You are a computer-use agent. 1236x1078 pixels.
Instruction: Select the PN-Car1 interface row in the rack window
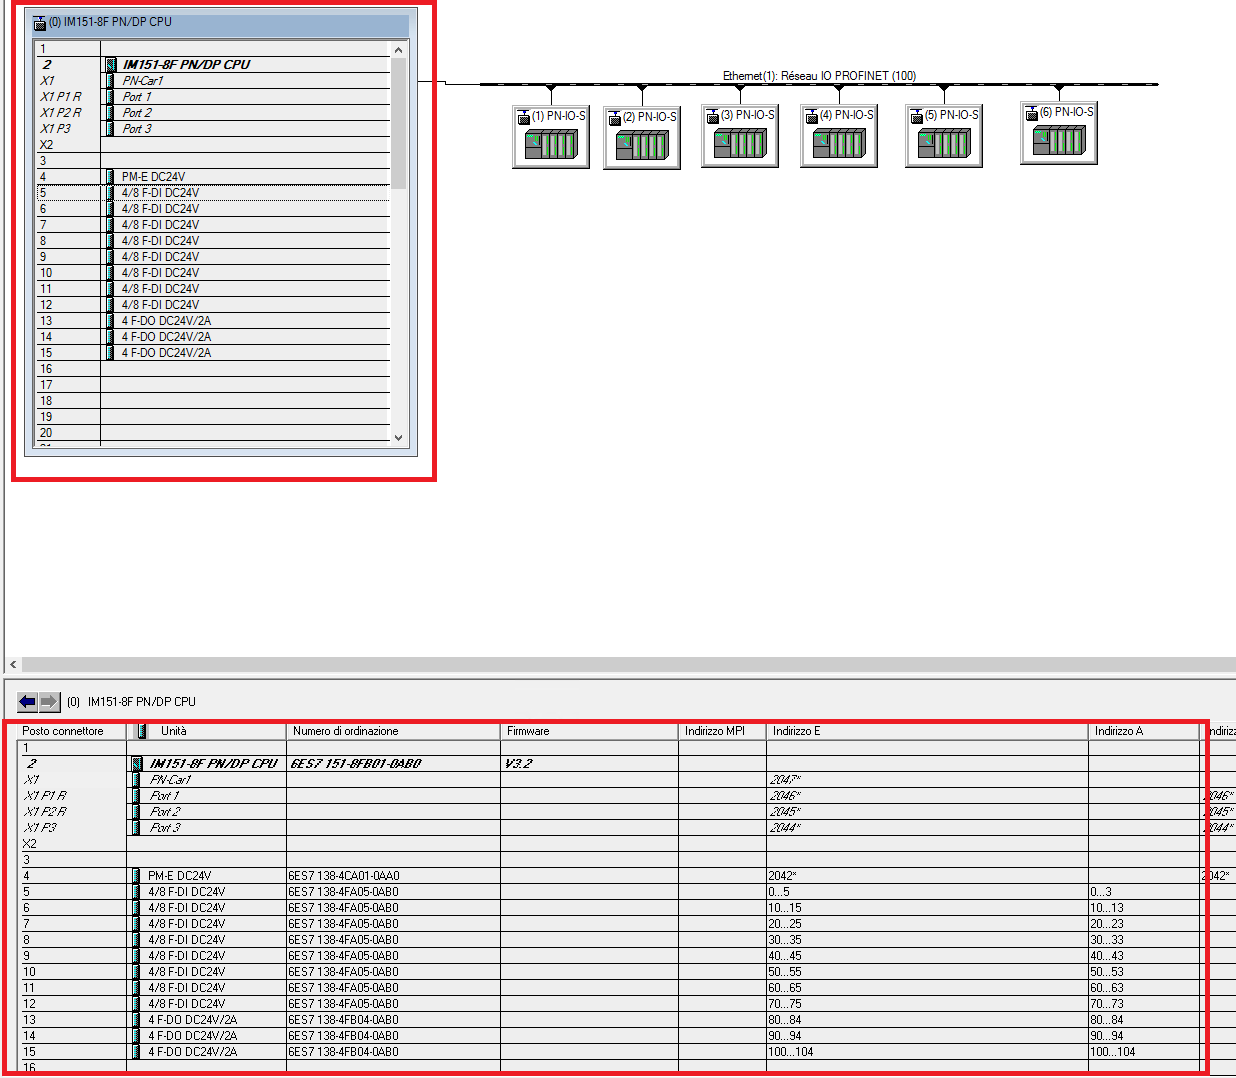coord(213,81)
